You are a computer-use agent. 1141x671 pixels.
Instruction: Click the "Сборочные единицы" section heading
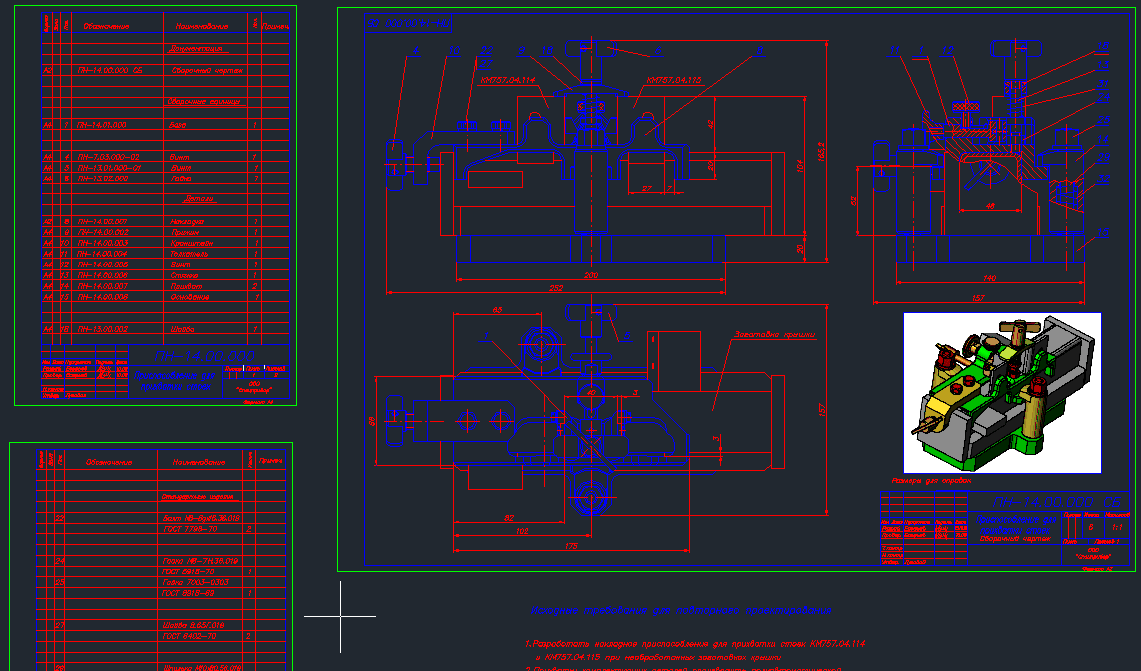(x=203, y=102)
